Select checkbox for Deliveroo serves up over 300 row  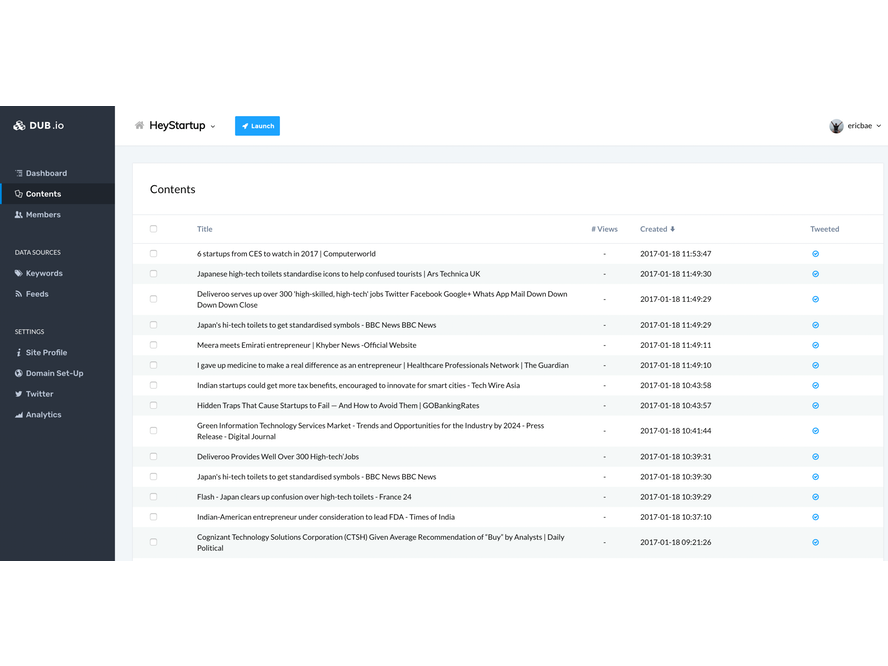pyautogui.click(x=153, y=299)
